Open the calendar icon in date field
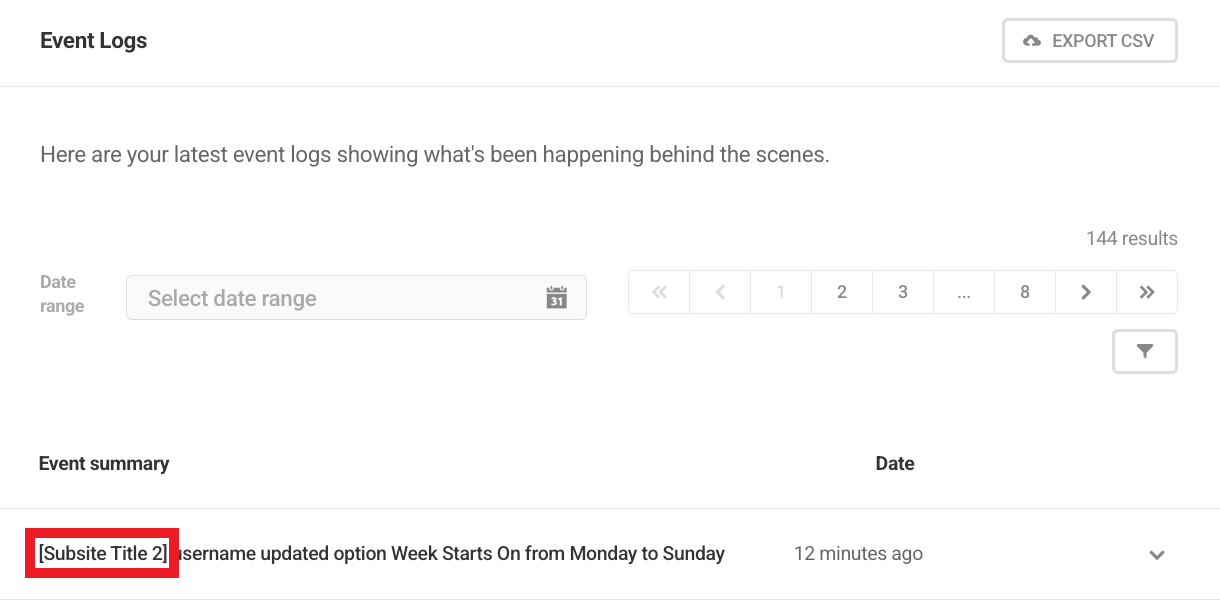 coord(557,298)
